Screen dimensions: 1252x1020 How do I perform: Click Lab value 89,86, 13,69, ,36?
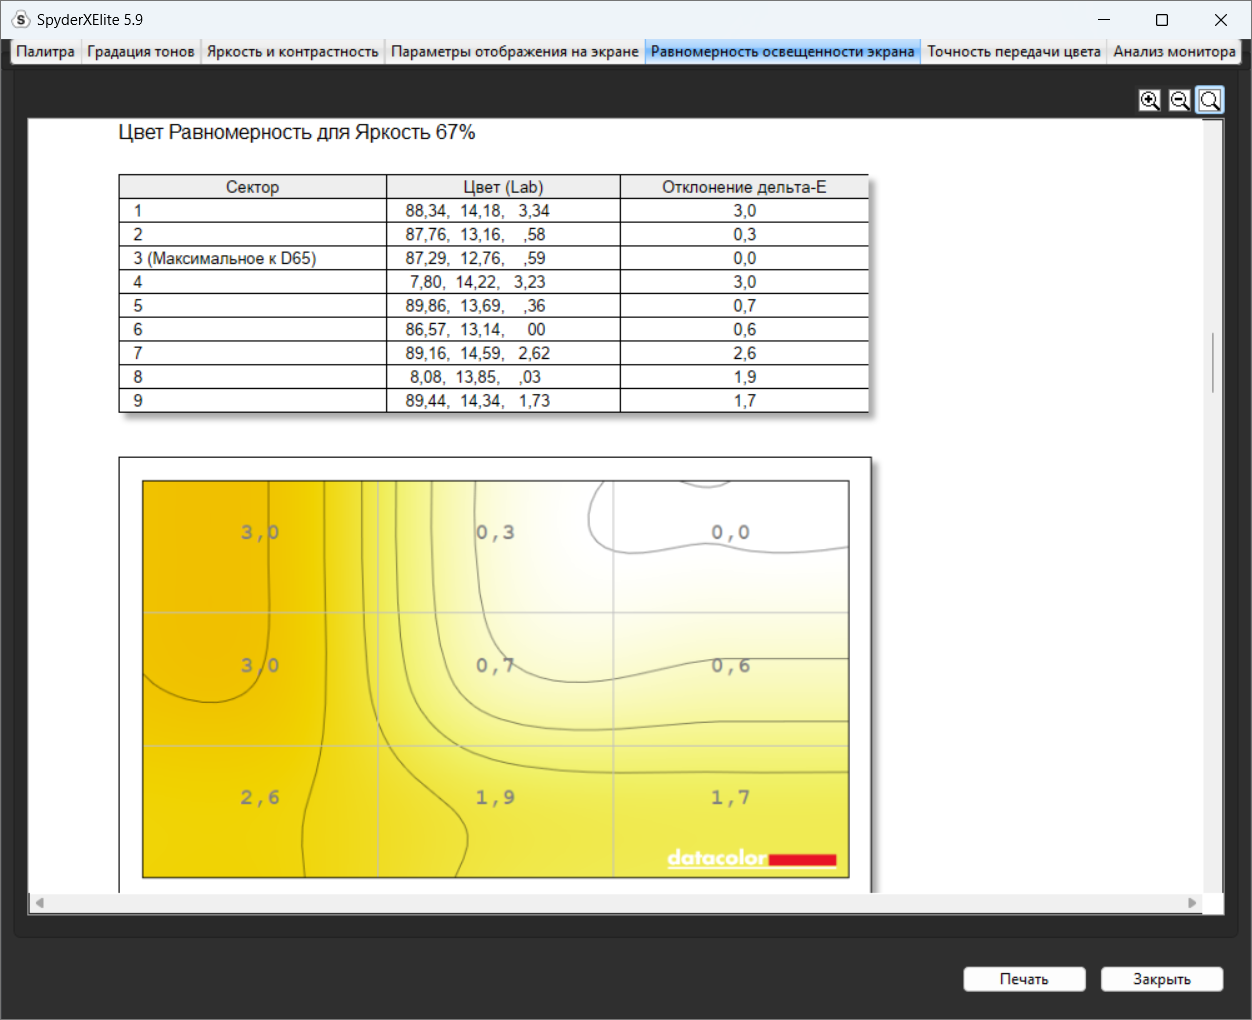pyautogui.click(x=475, y=306)
